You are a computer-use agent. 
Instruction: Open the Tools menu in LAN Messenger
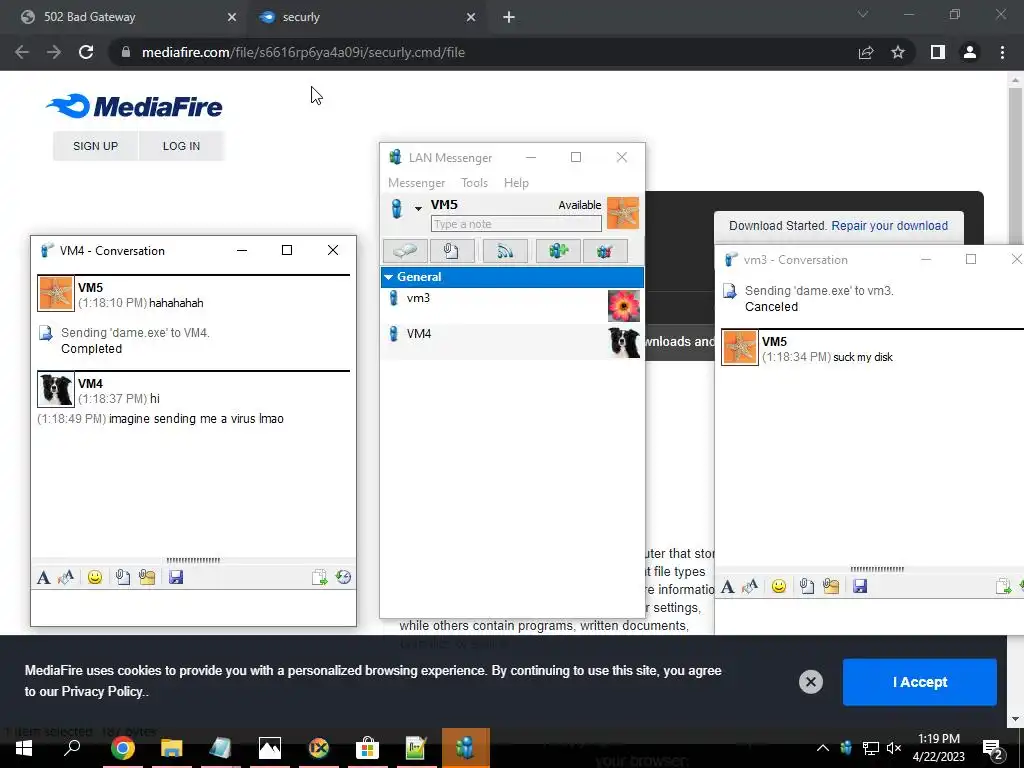474,183
